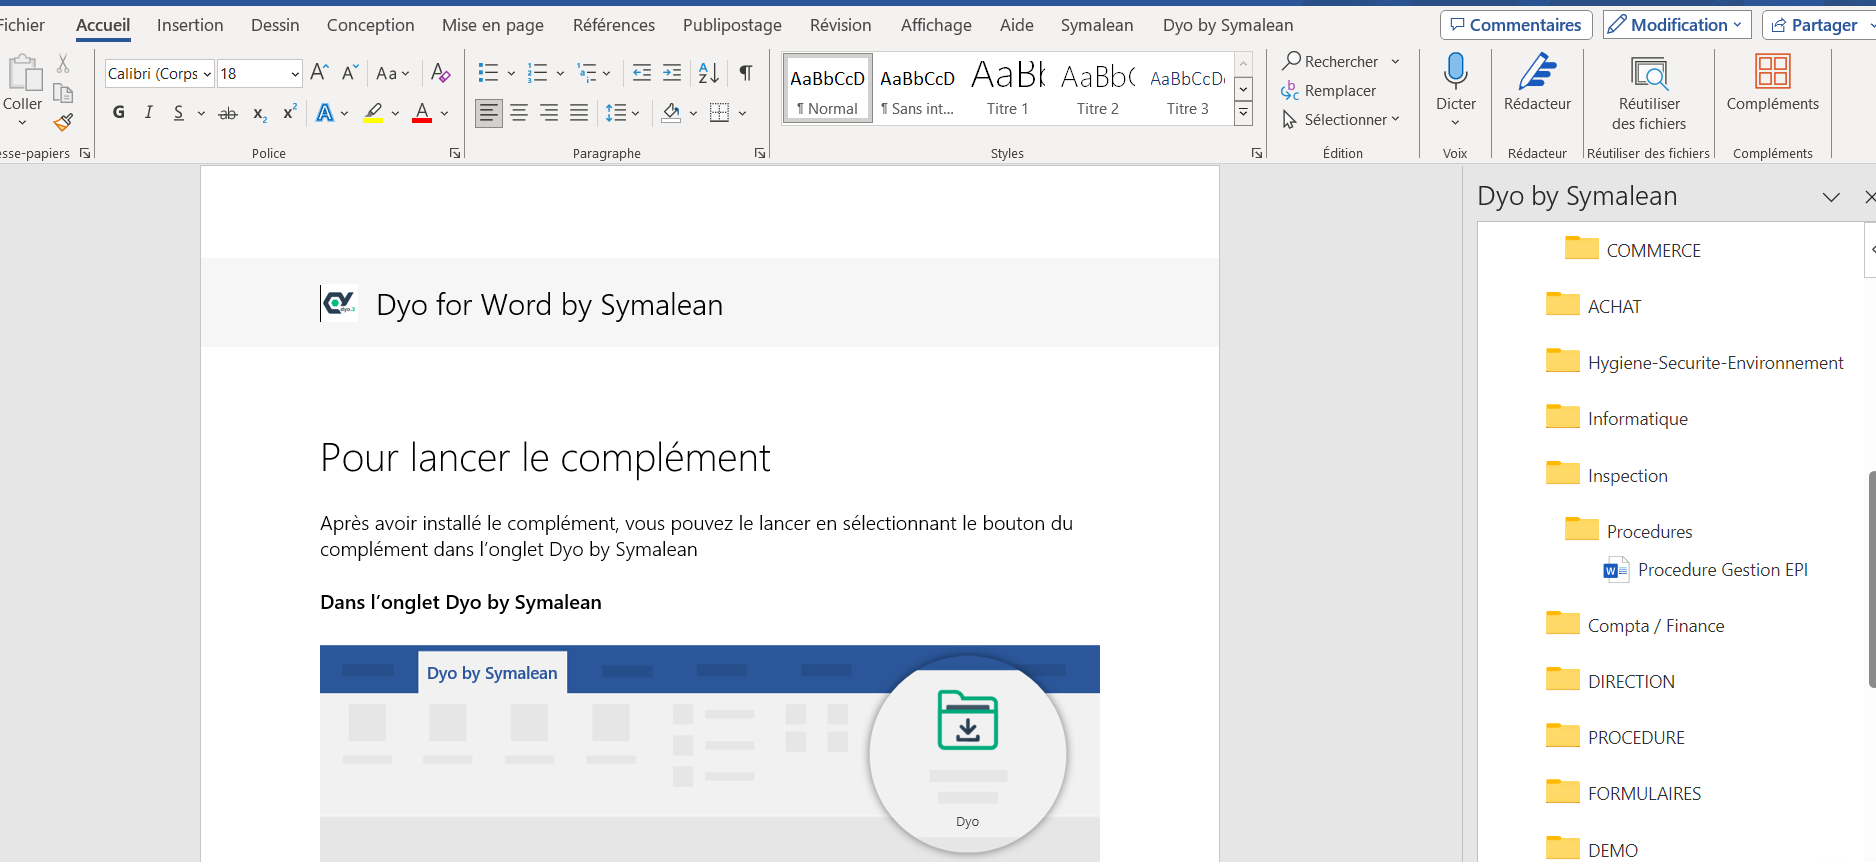Click the Copy icon in clipboard group
This screenshot has width=1876, height=862.
(x=63, y=93)
